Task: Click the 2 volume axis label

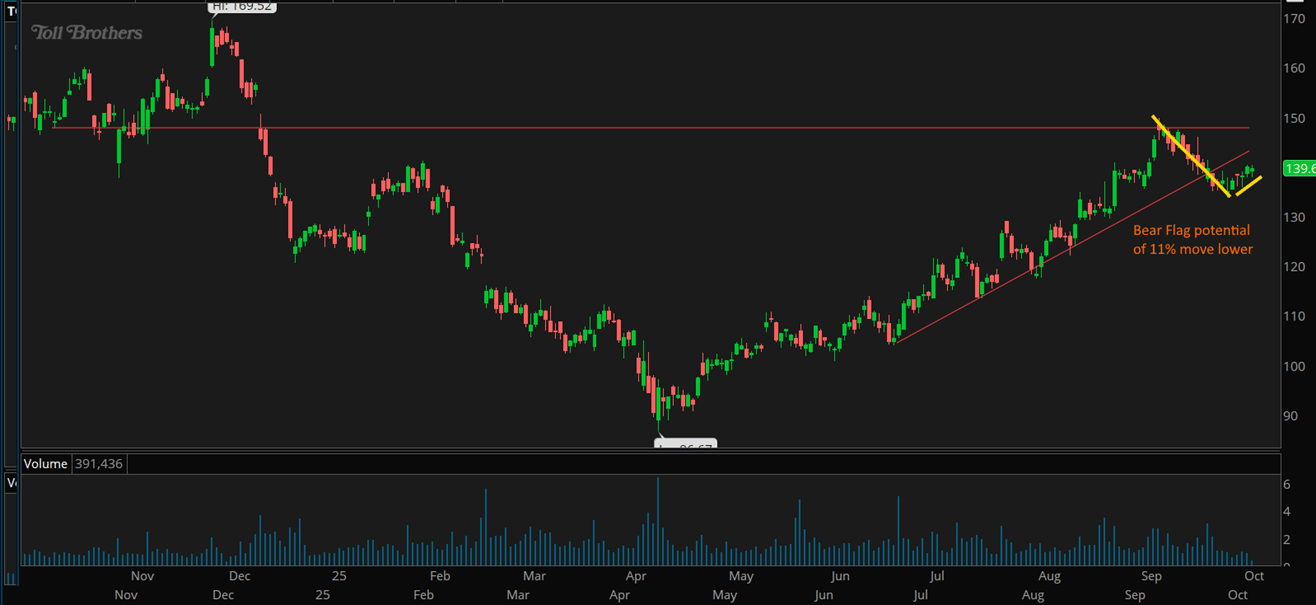Action: point(1288,540)
